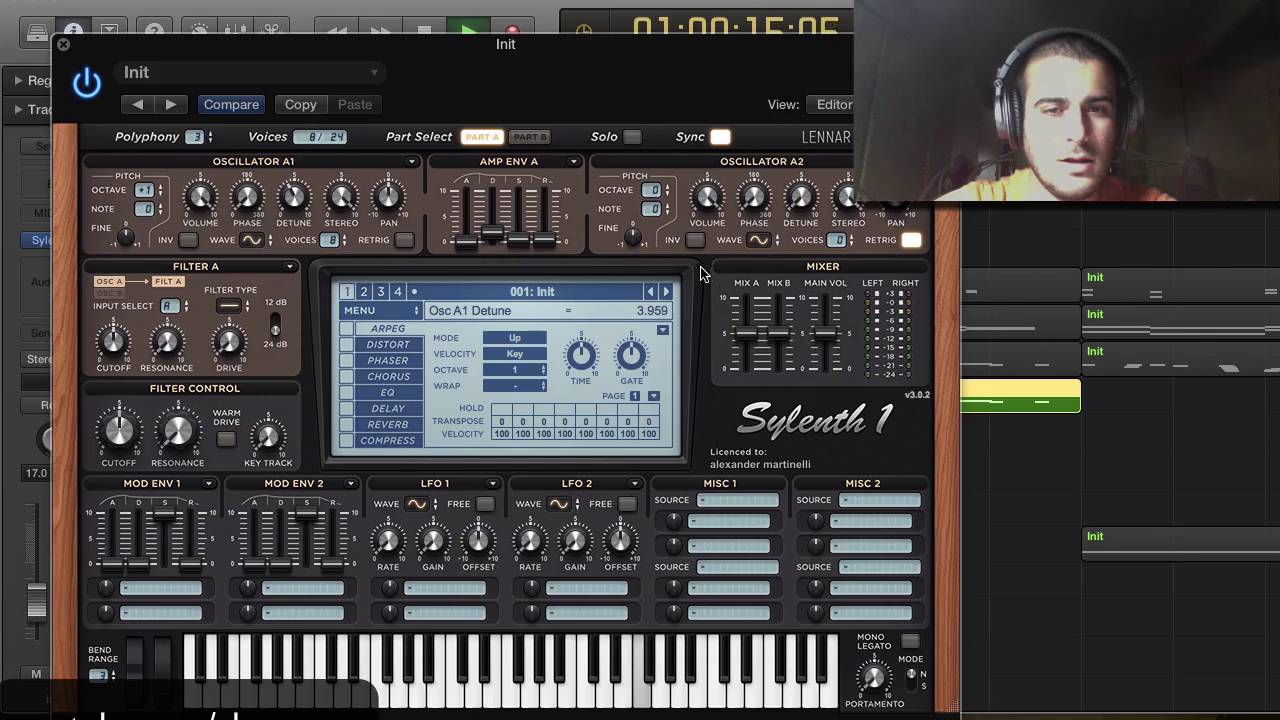Image resolution: width=1280 pixels, height=720 pixels.
Task: Toggle Oscillator A1 Retrig button
Action: pyautogui.click(x=404, y=240)
